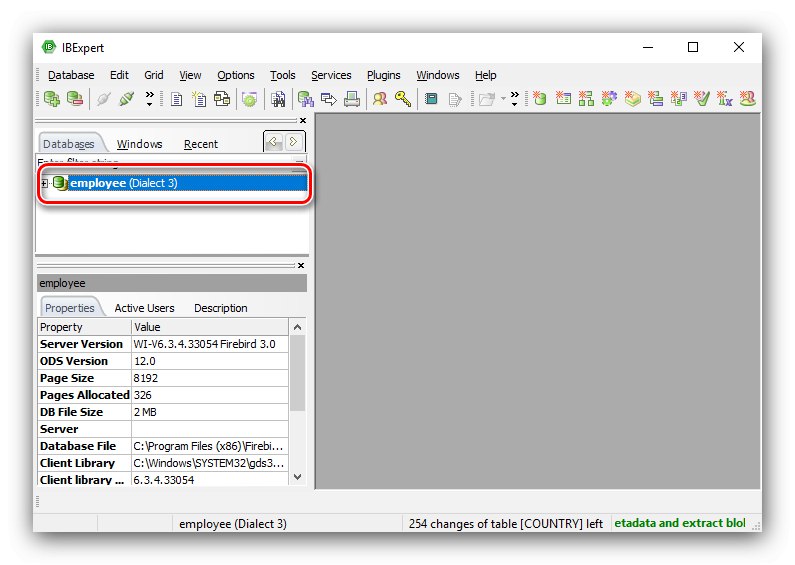Screen dimensions: 795x565
Task: Click the green disconnect plug icon
Action: point(126,98)
